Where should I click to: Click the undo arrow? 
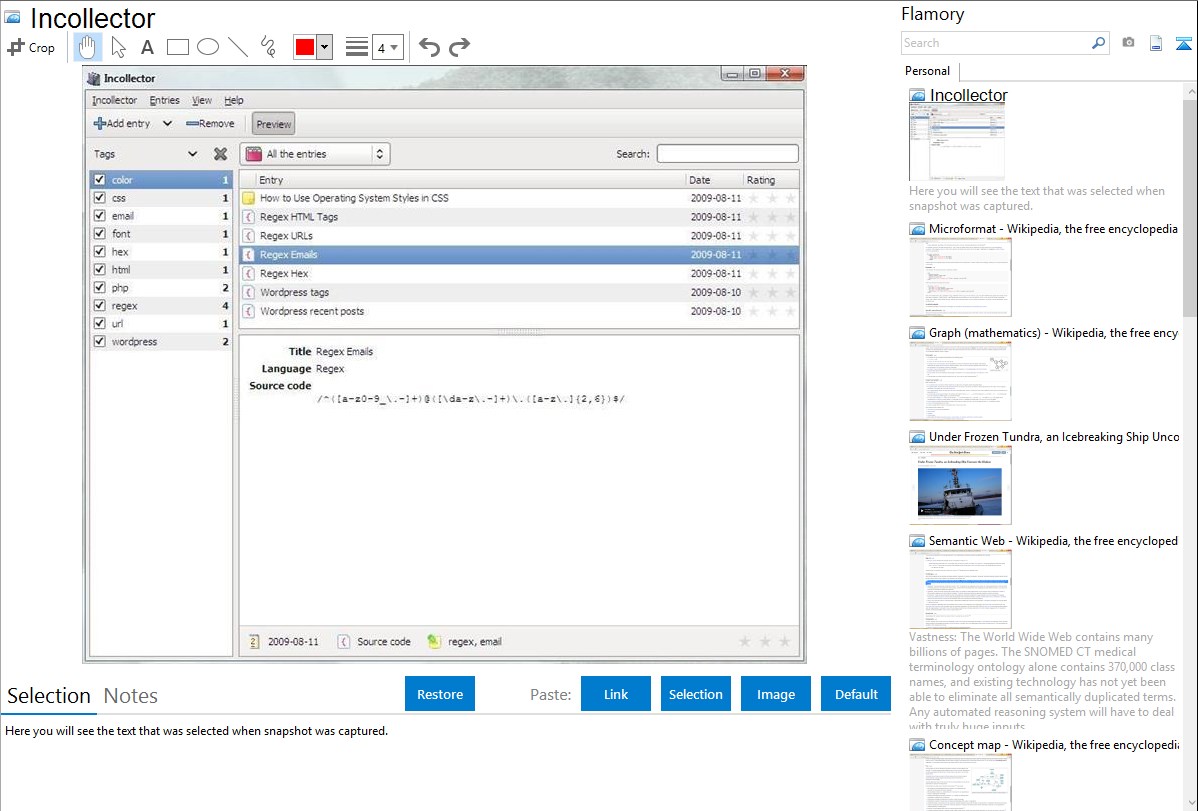[x=429, y=47]
